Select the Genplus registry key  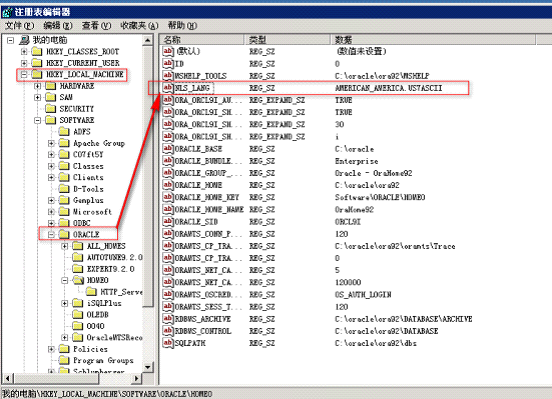(x=88, y=200)
